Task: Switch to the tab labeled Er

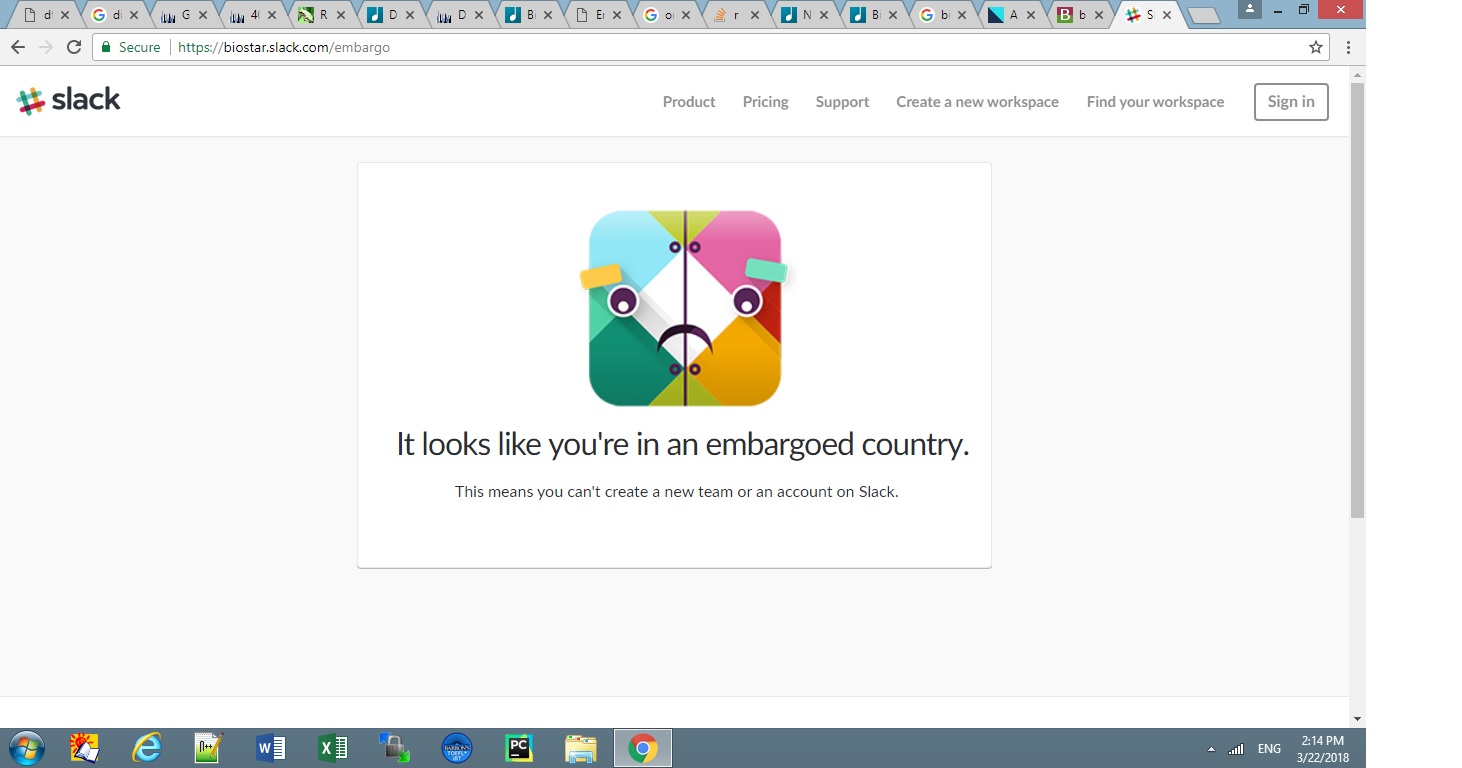Action: click(x=599, y=15)
